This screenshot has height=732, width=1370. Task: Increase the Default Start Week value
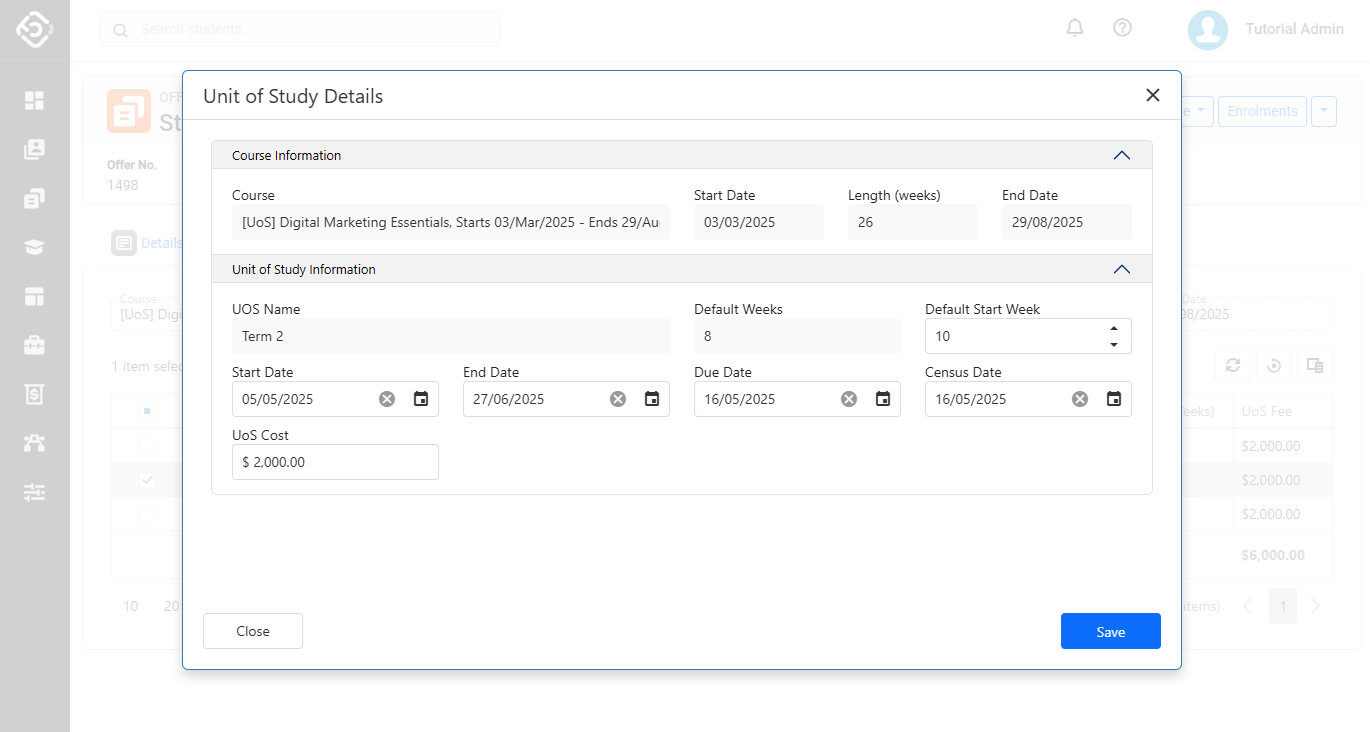pos(1114,329)
